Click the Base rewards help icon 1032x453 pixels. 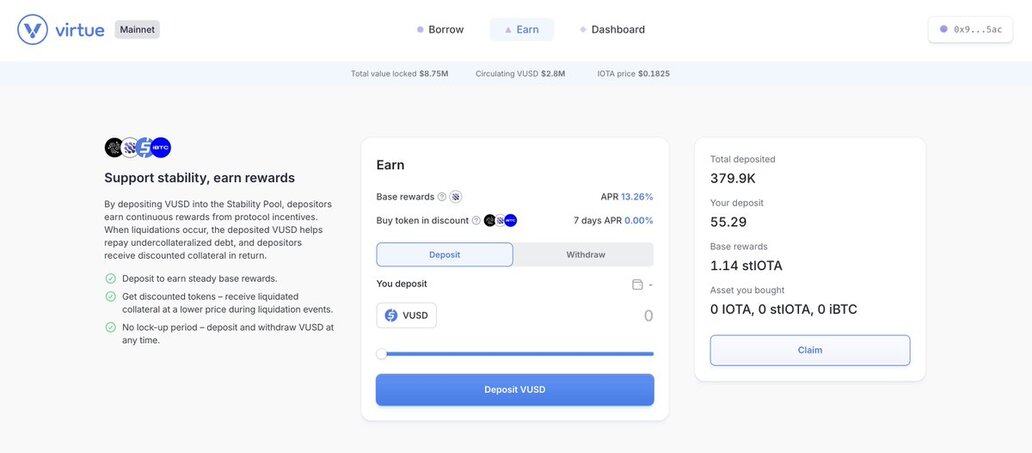coord(442,197)
